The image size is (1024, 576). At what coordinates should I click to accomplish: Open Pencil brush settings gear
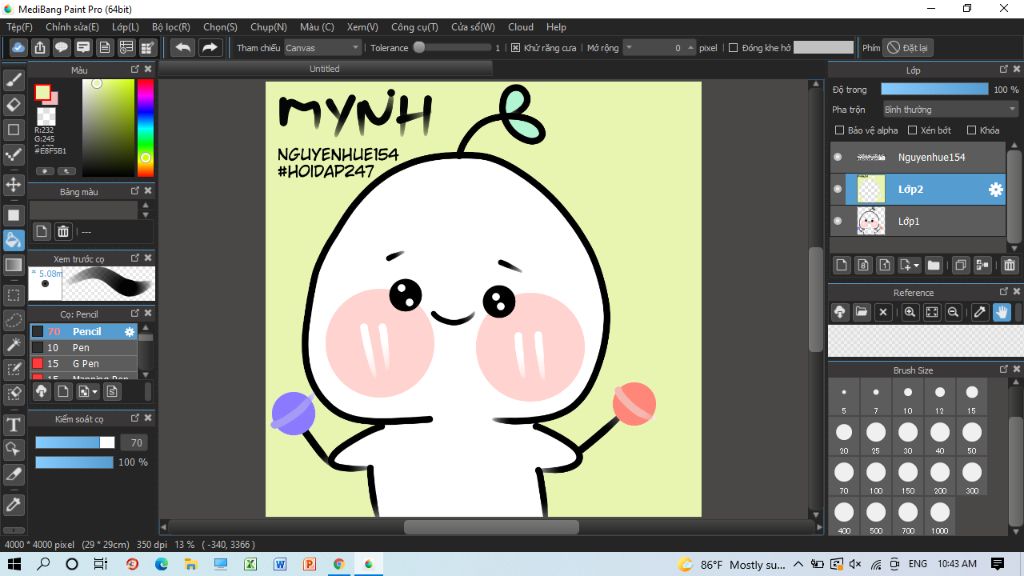point(129,332)
